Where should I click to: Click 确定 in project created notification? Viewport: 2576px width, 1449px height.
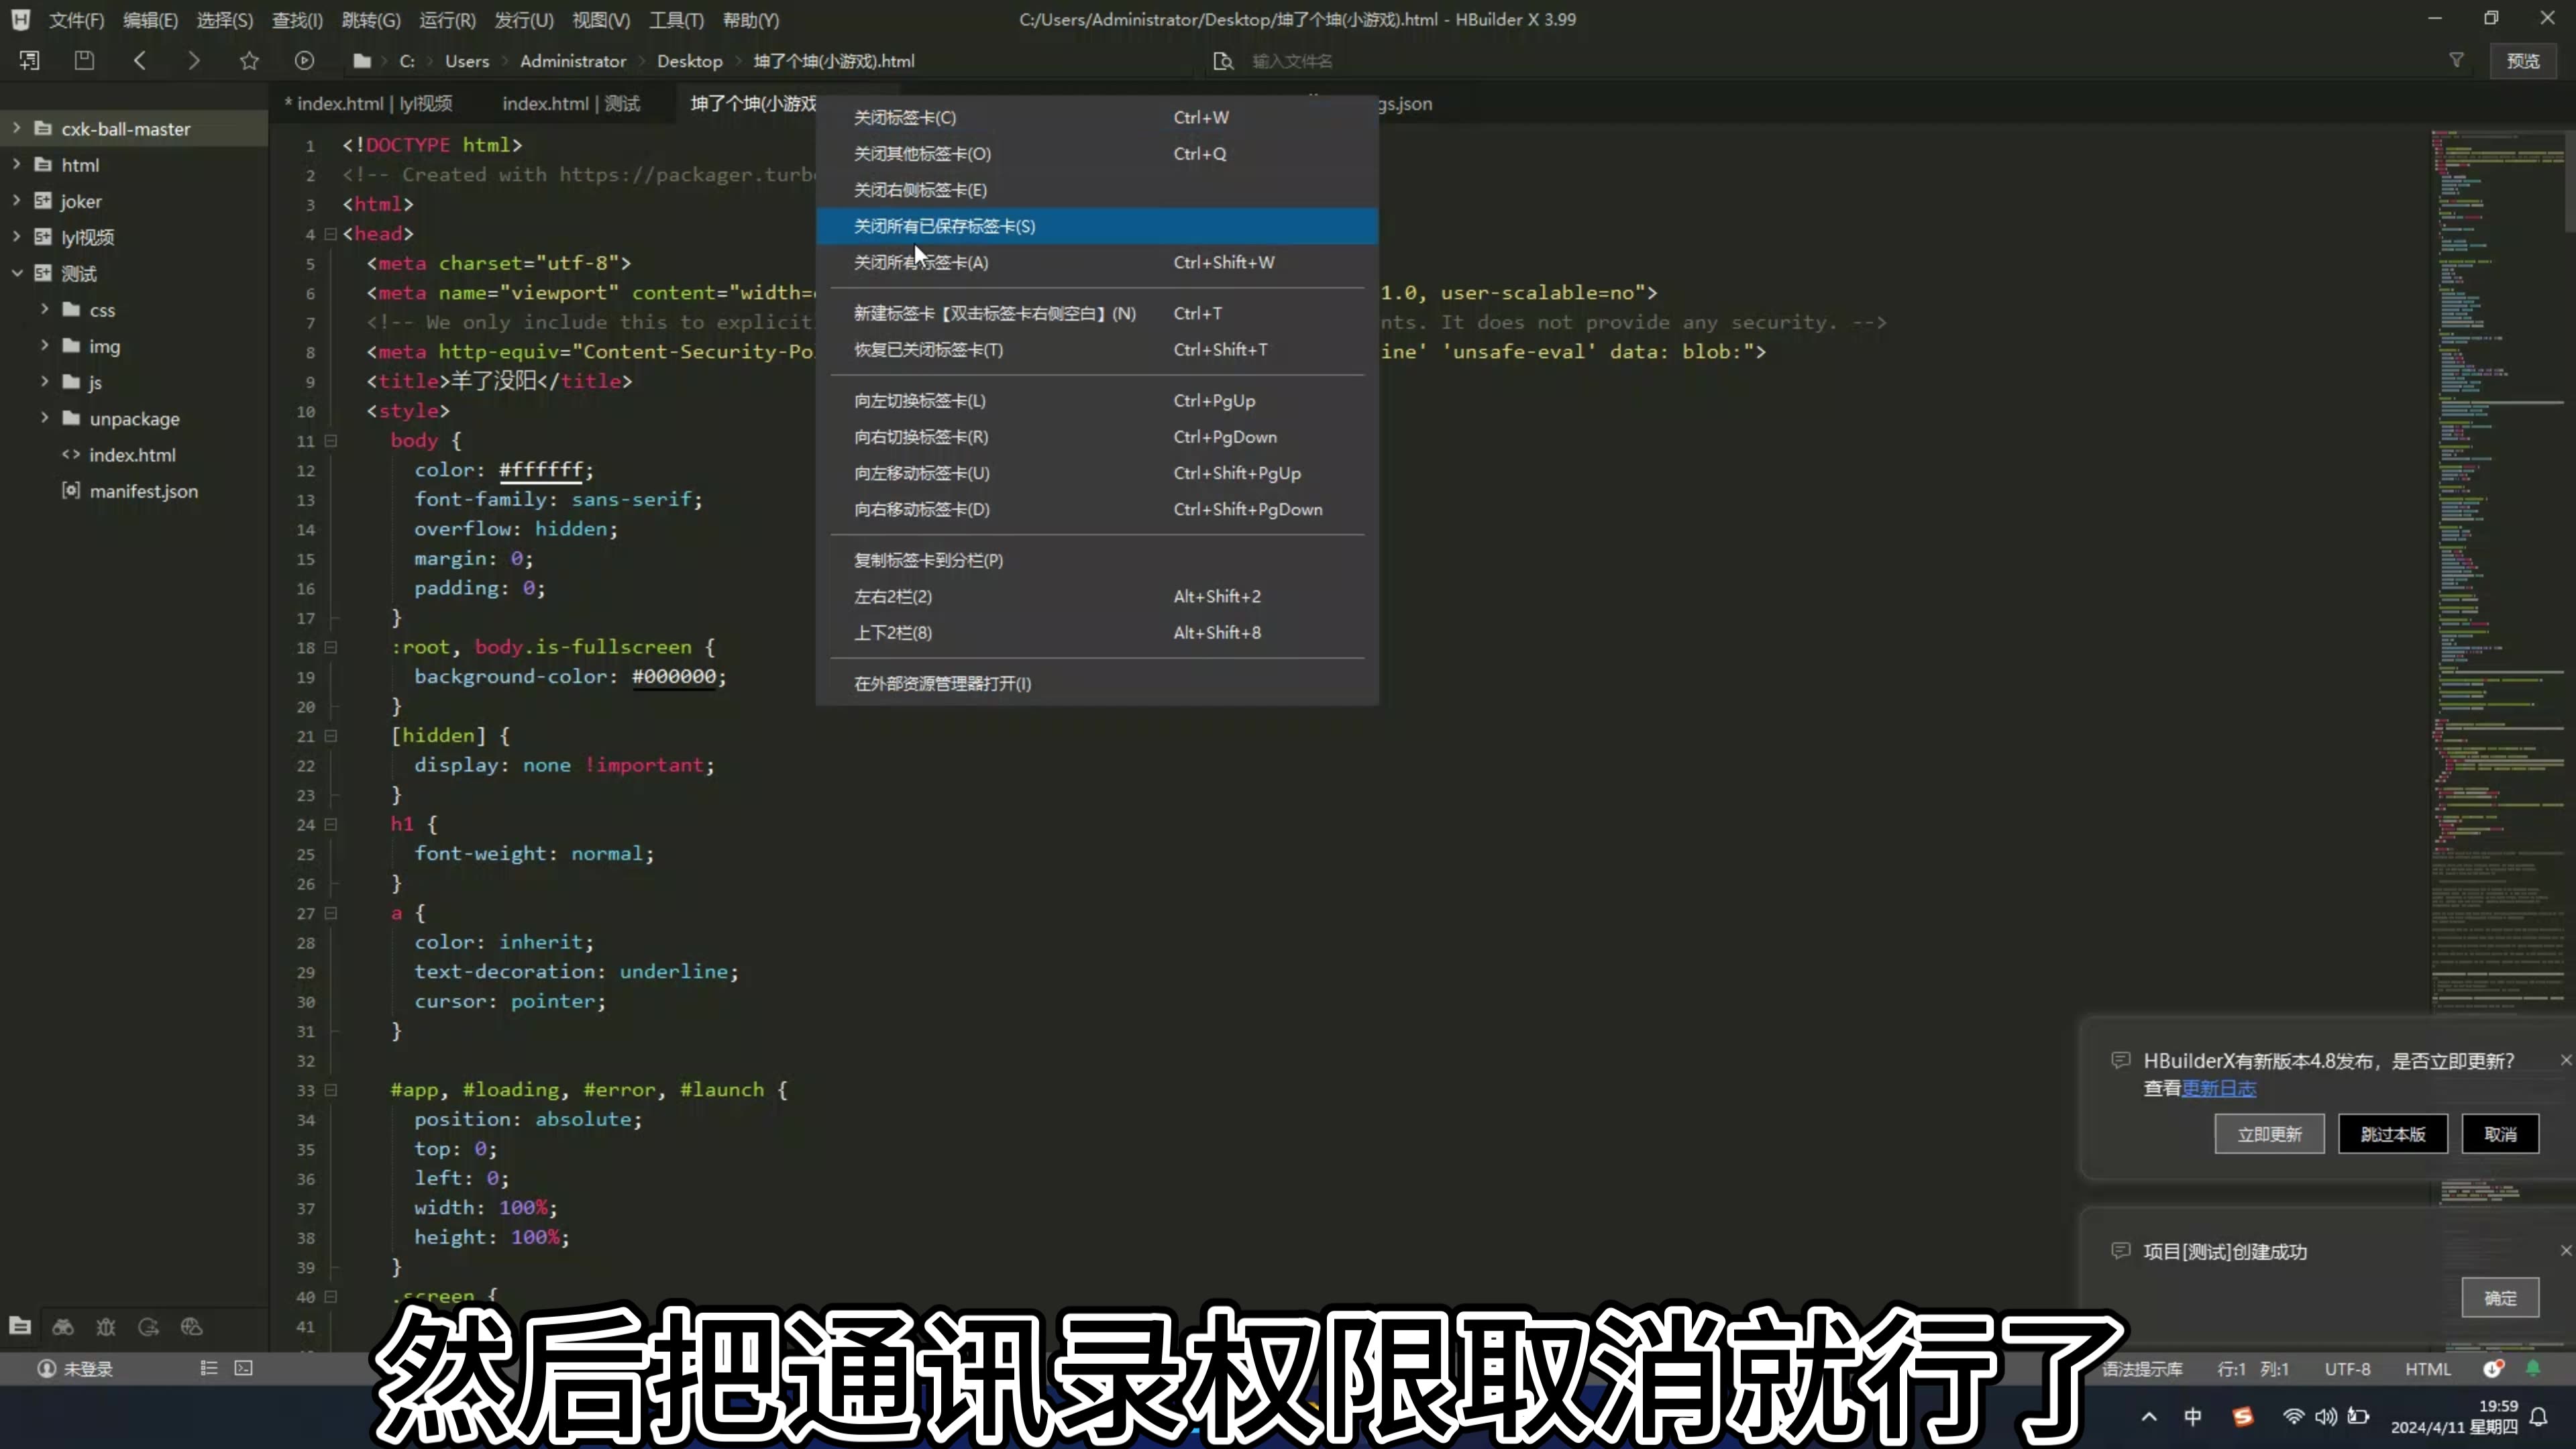pyautogui.click(x=2500, y=1298)
